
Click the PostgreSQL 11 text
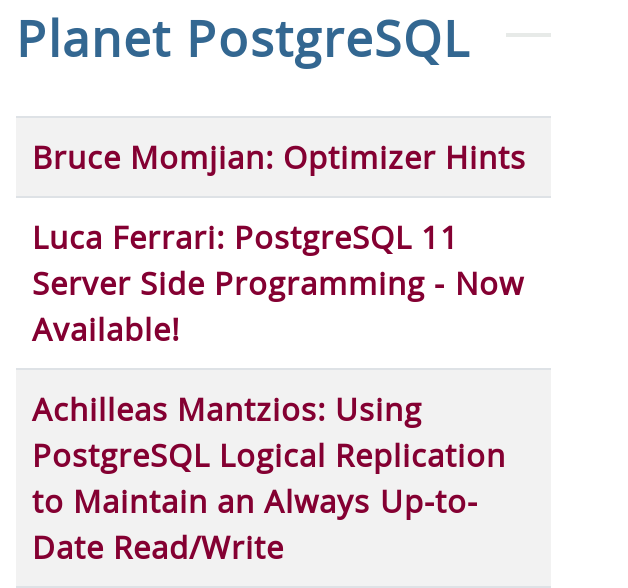[x=345, y=238]
